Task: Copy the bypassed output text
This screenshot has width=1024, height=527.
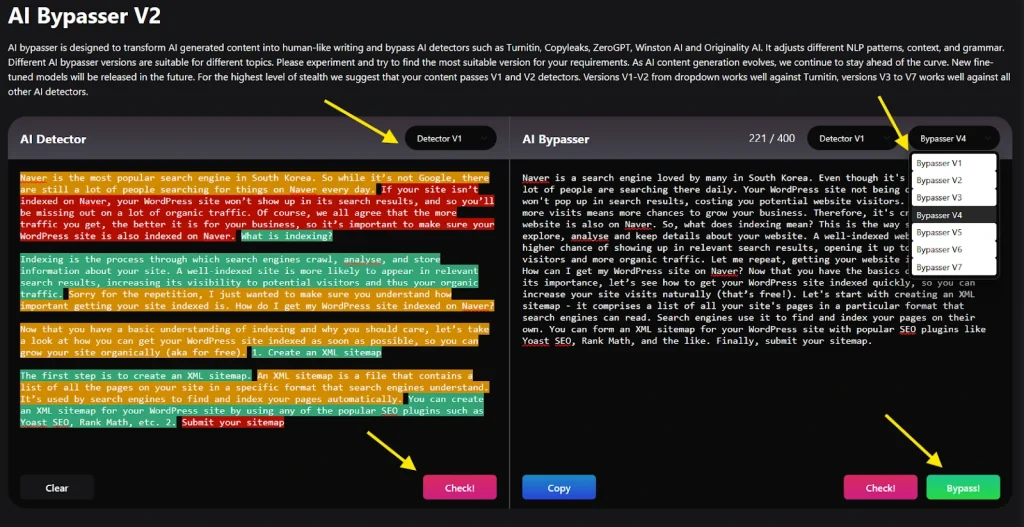Action: (x=559, y=487)
